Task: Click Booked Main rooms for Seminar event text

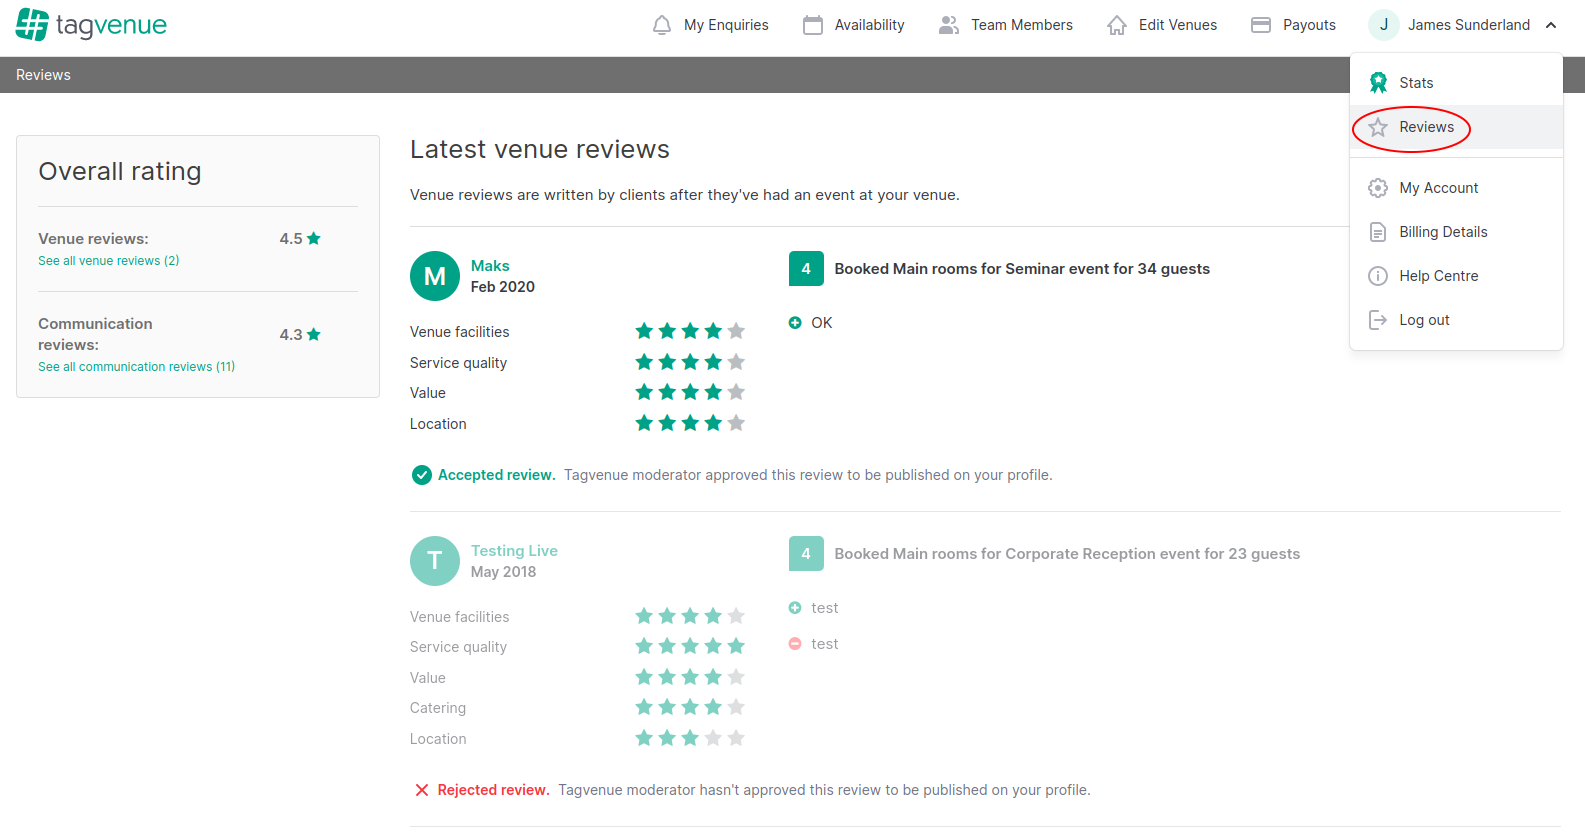Action: (1022, 269)
